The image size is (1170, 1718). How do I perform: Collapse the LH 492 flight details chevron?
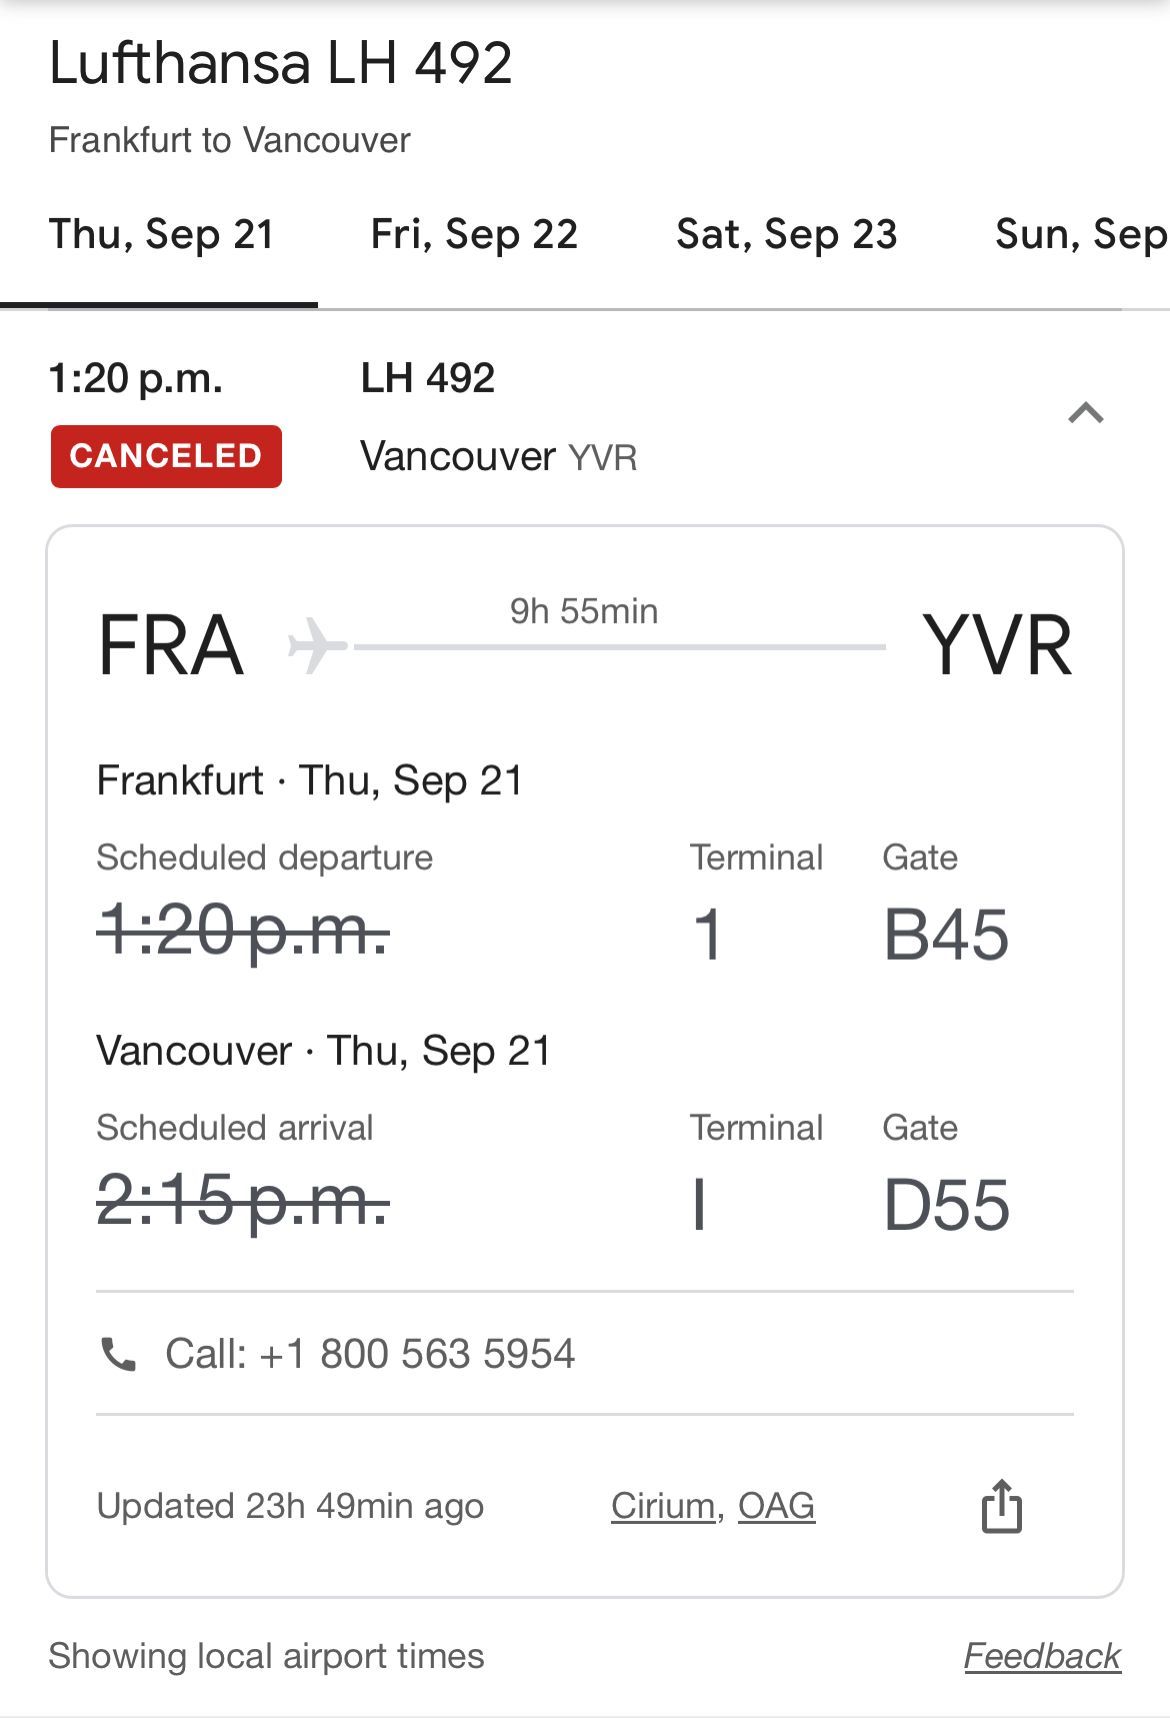1086,412
